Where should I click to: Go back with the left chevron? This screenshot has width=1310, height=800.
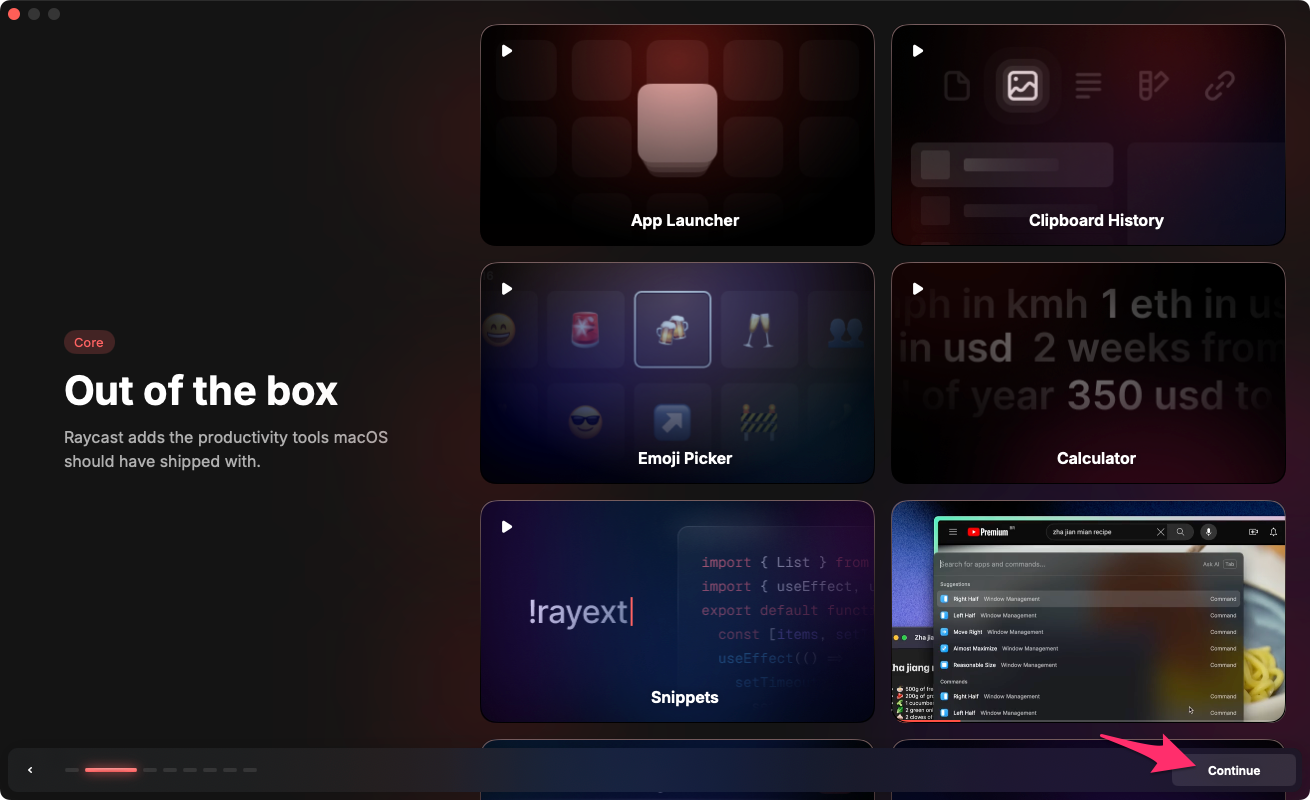30,770
